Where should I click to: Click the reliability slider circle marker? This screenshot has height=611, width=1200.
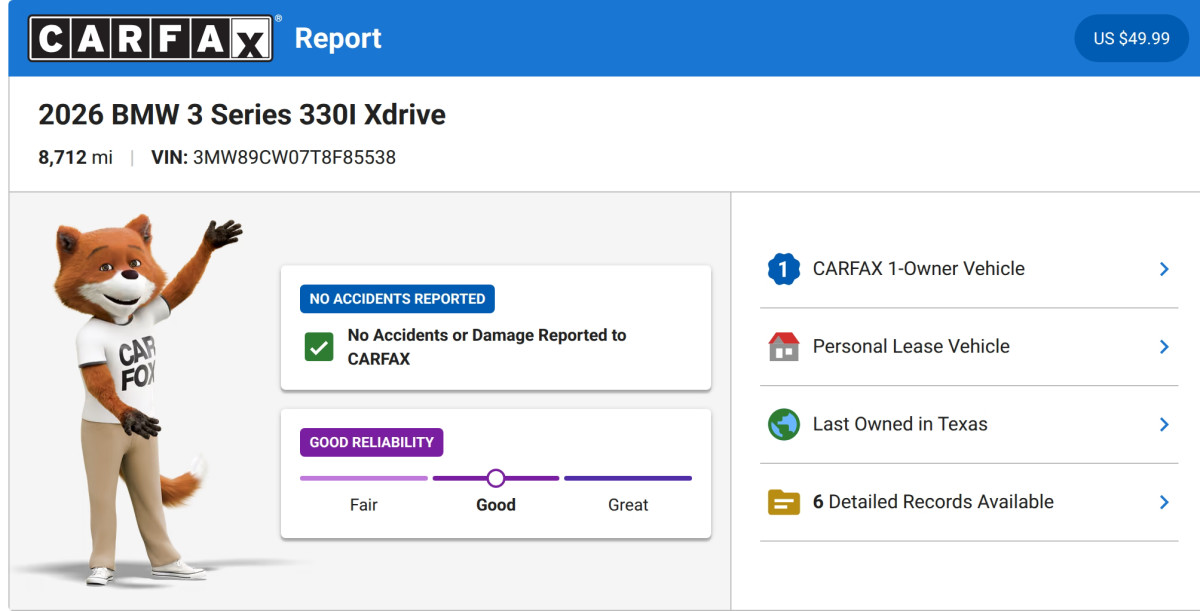[x=496, y=478]
